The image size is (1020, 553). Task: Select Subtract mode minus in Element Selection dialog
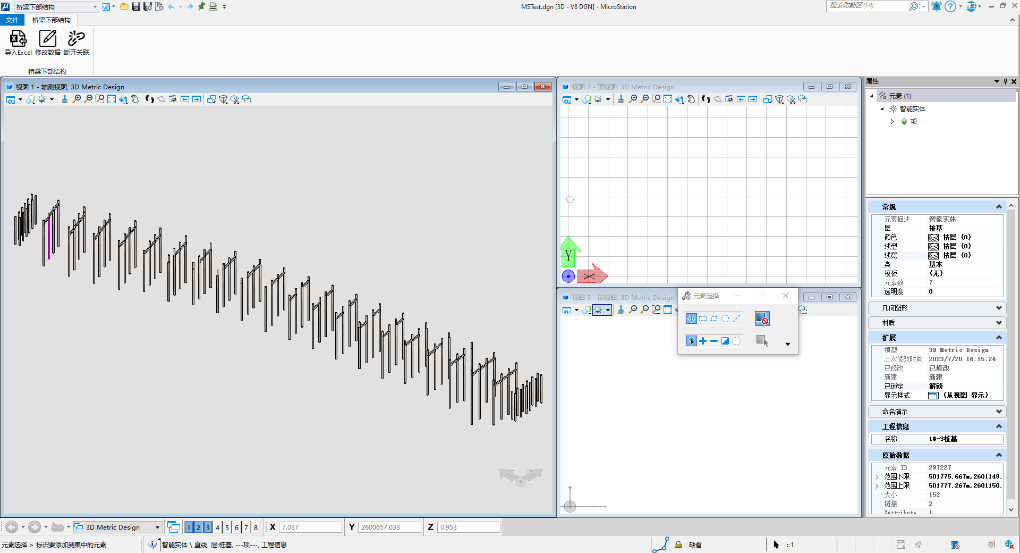(714, 340)
